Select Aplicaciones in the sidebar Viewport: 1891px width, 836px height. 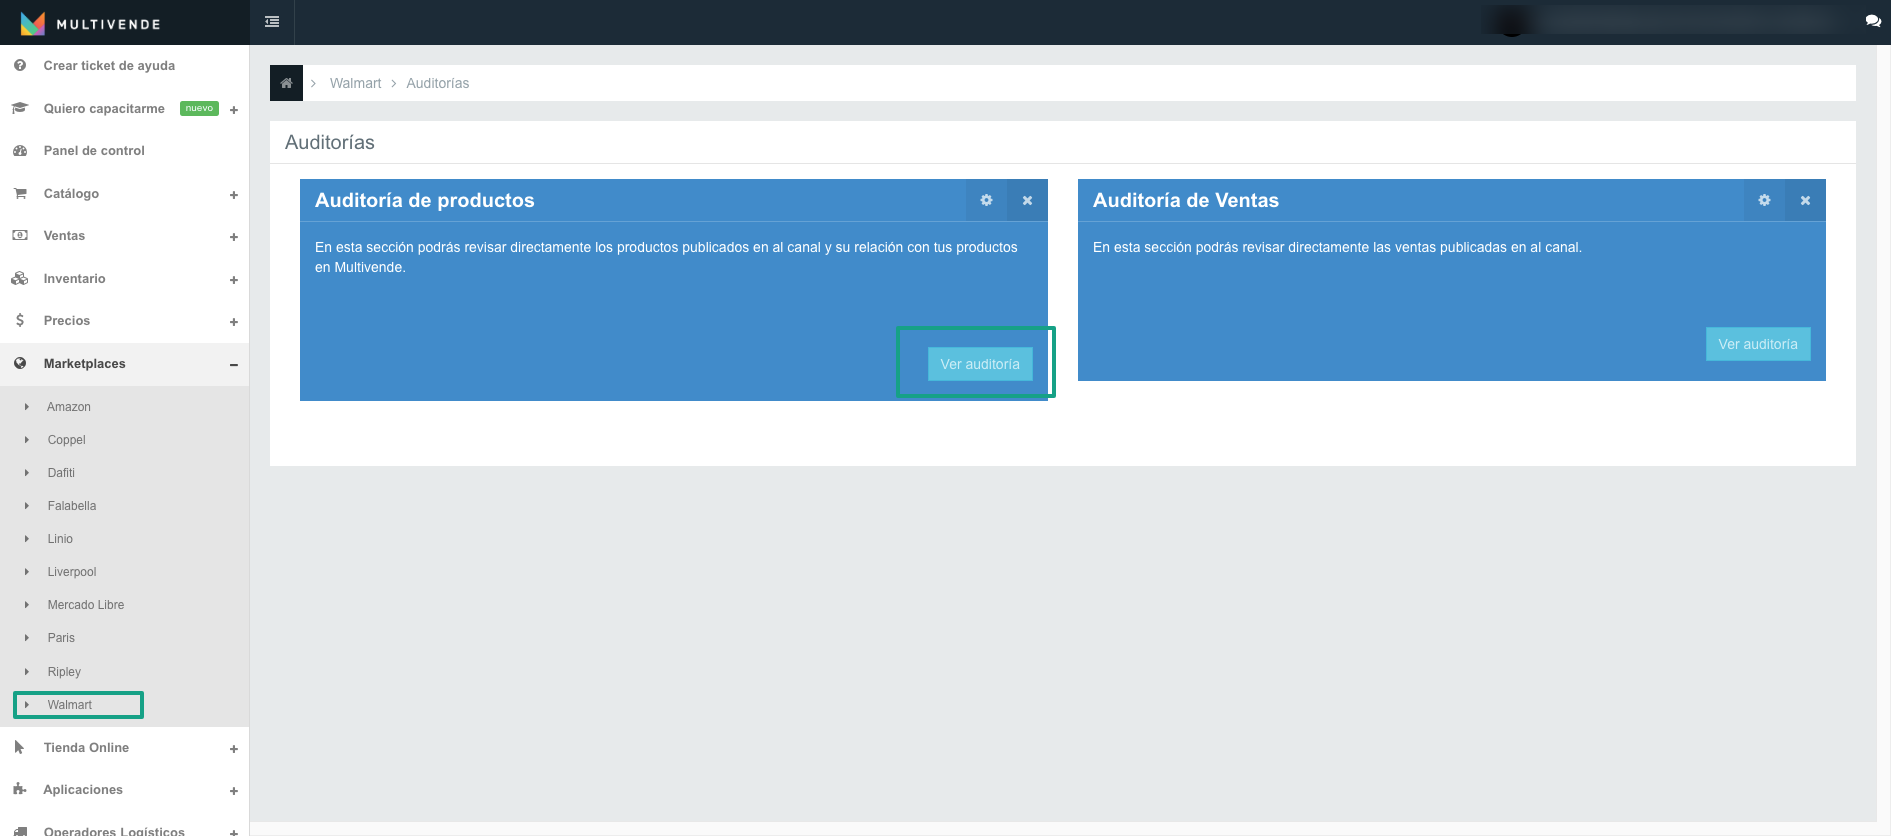[x=83, y=789]
